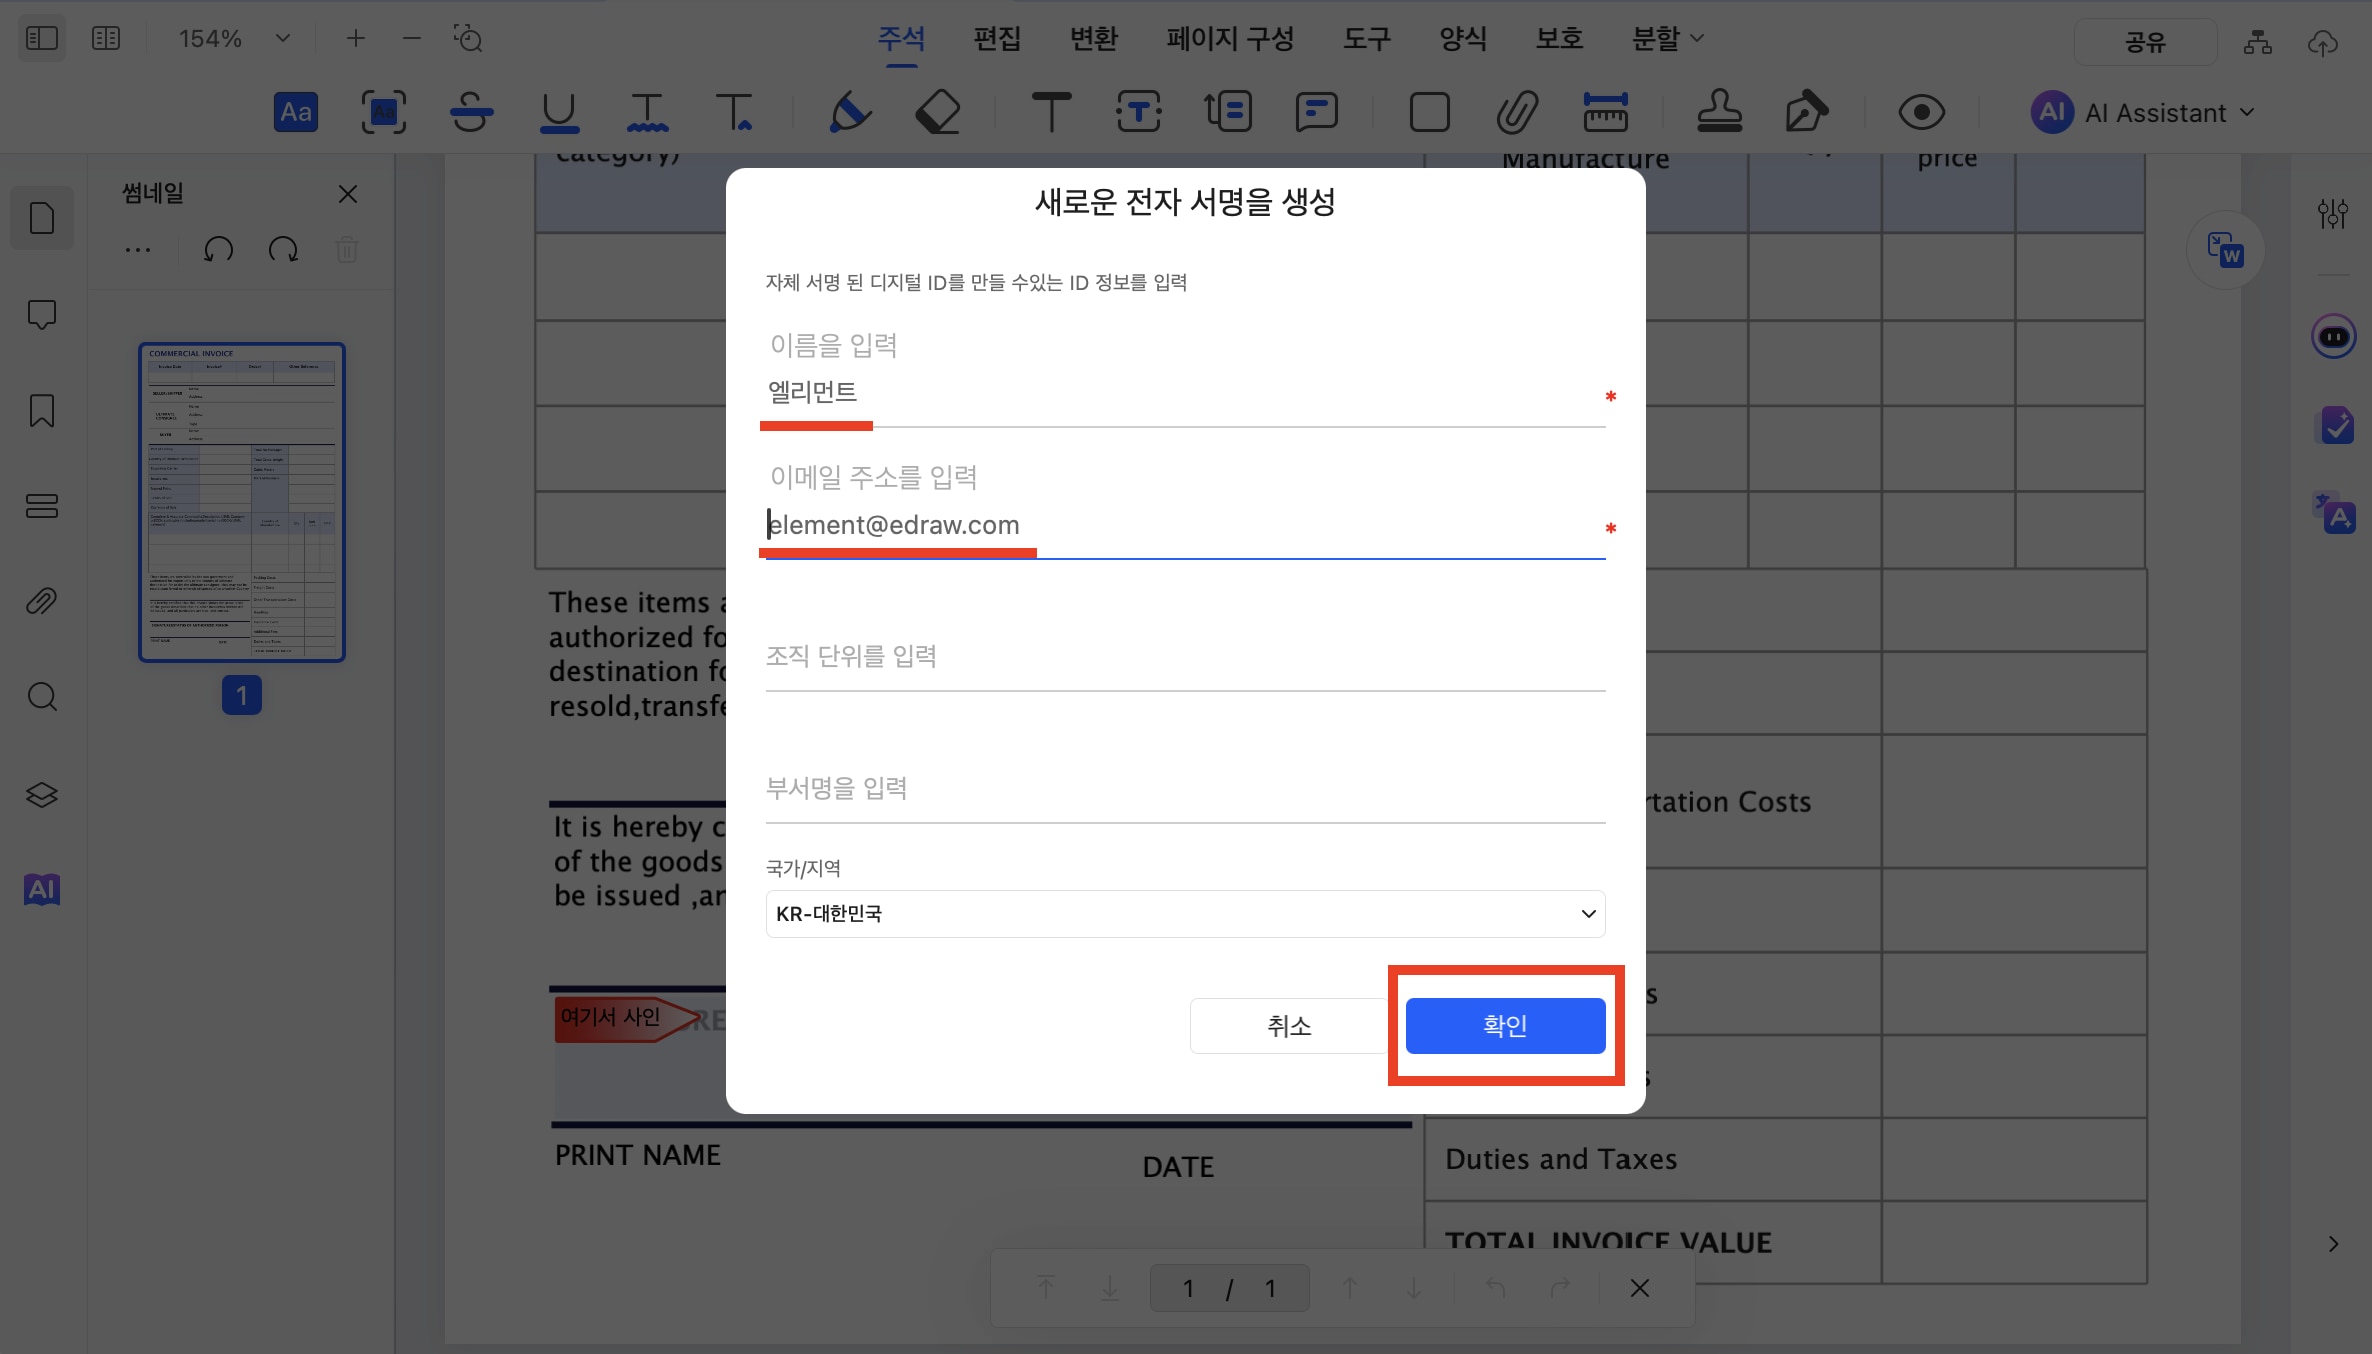Select the signature pen tool
The image size is (2372, 1354).
[1807, 112]
